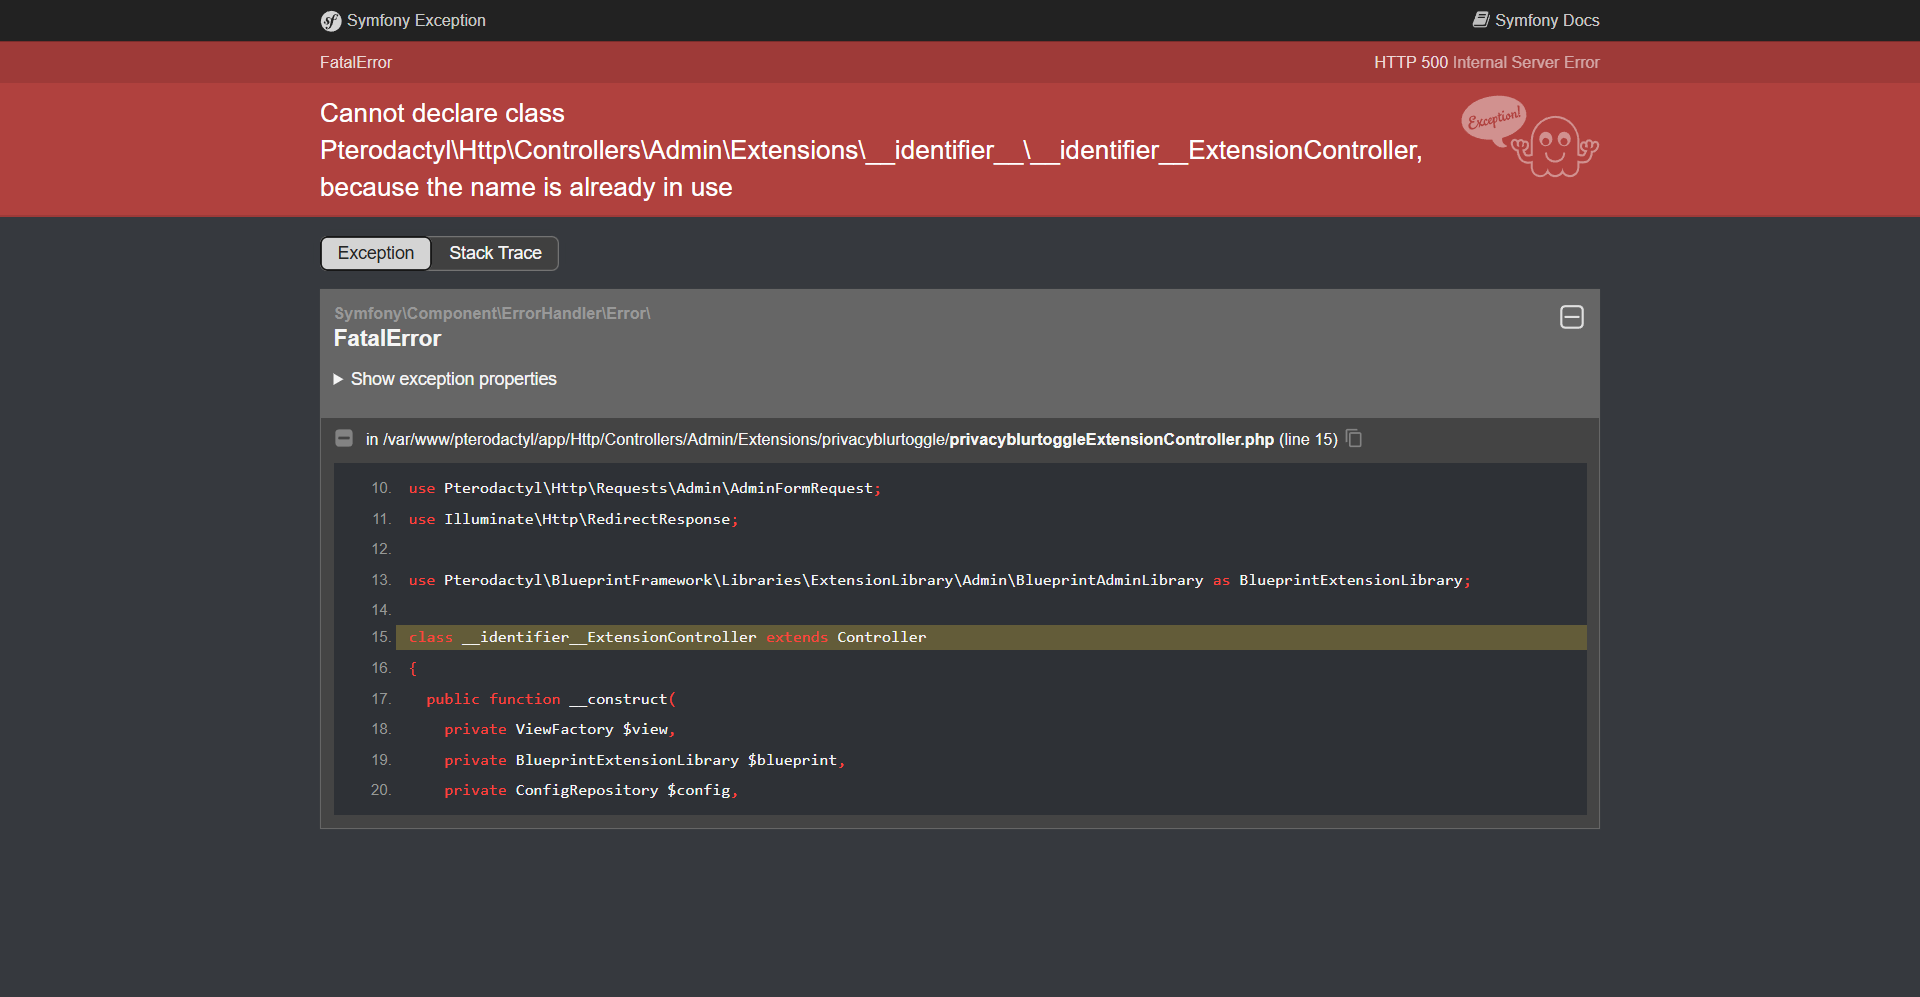
Task: Click the FatalError label in red bar
Action: click(x=356, y=62)
